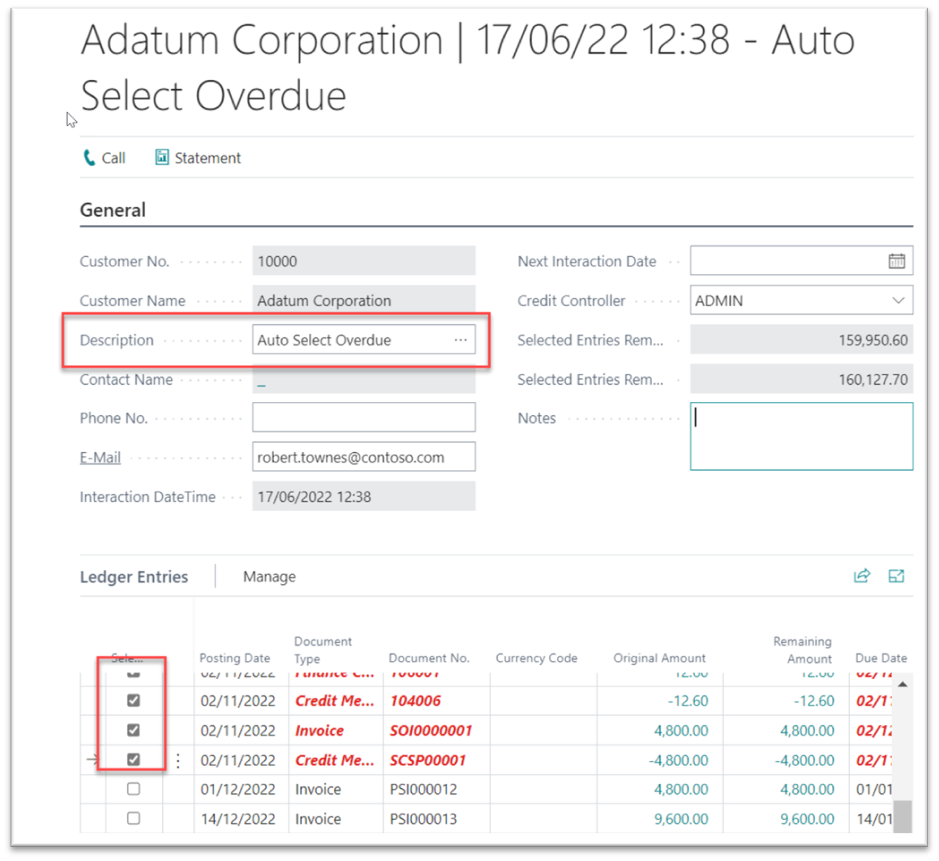Click selected entries value 160,127.70

click(801, 379)
